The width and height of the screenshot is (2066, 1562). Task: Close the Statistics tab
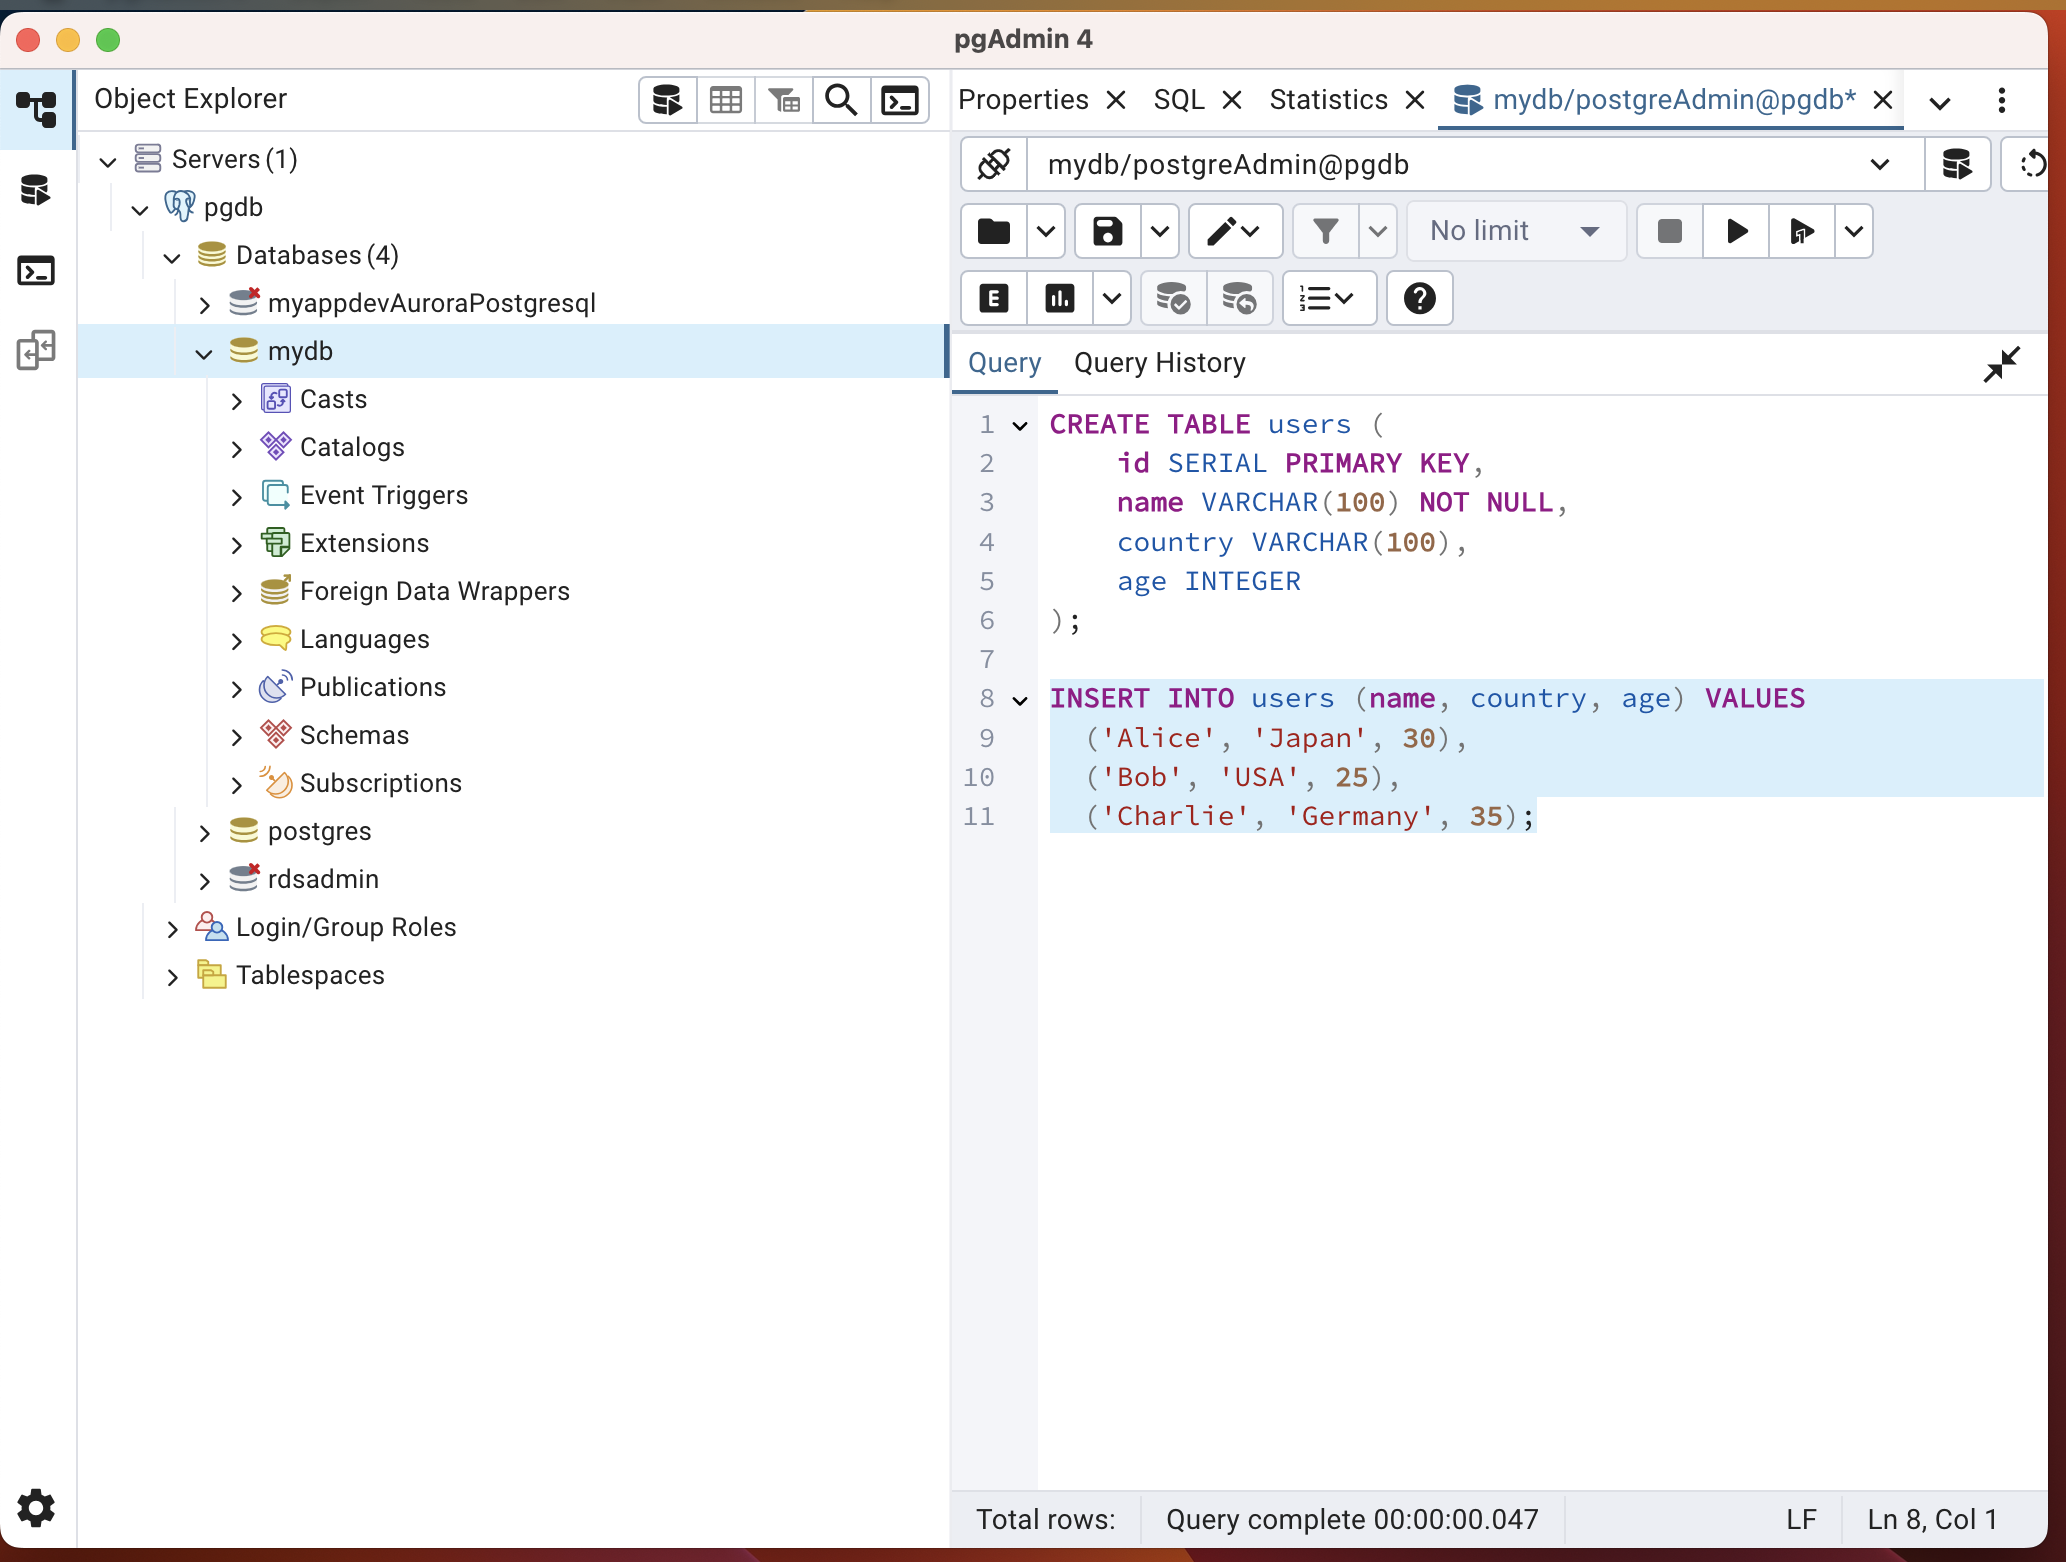[x=1415, y=100]
